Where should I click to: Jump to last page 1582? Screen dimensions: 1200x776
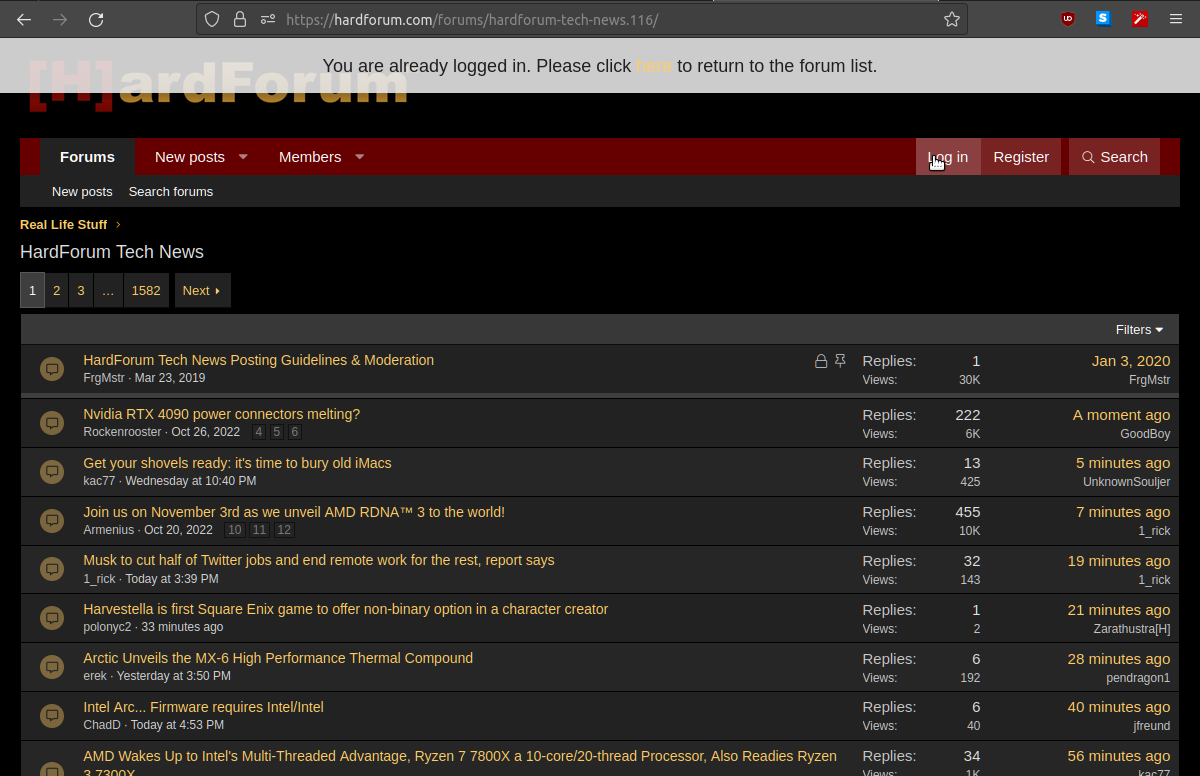pos(146,290)
